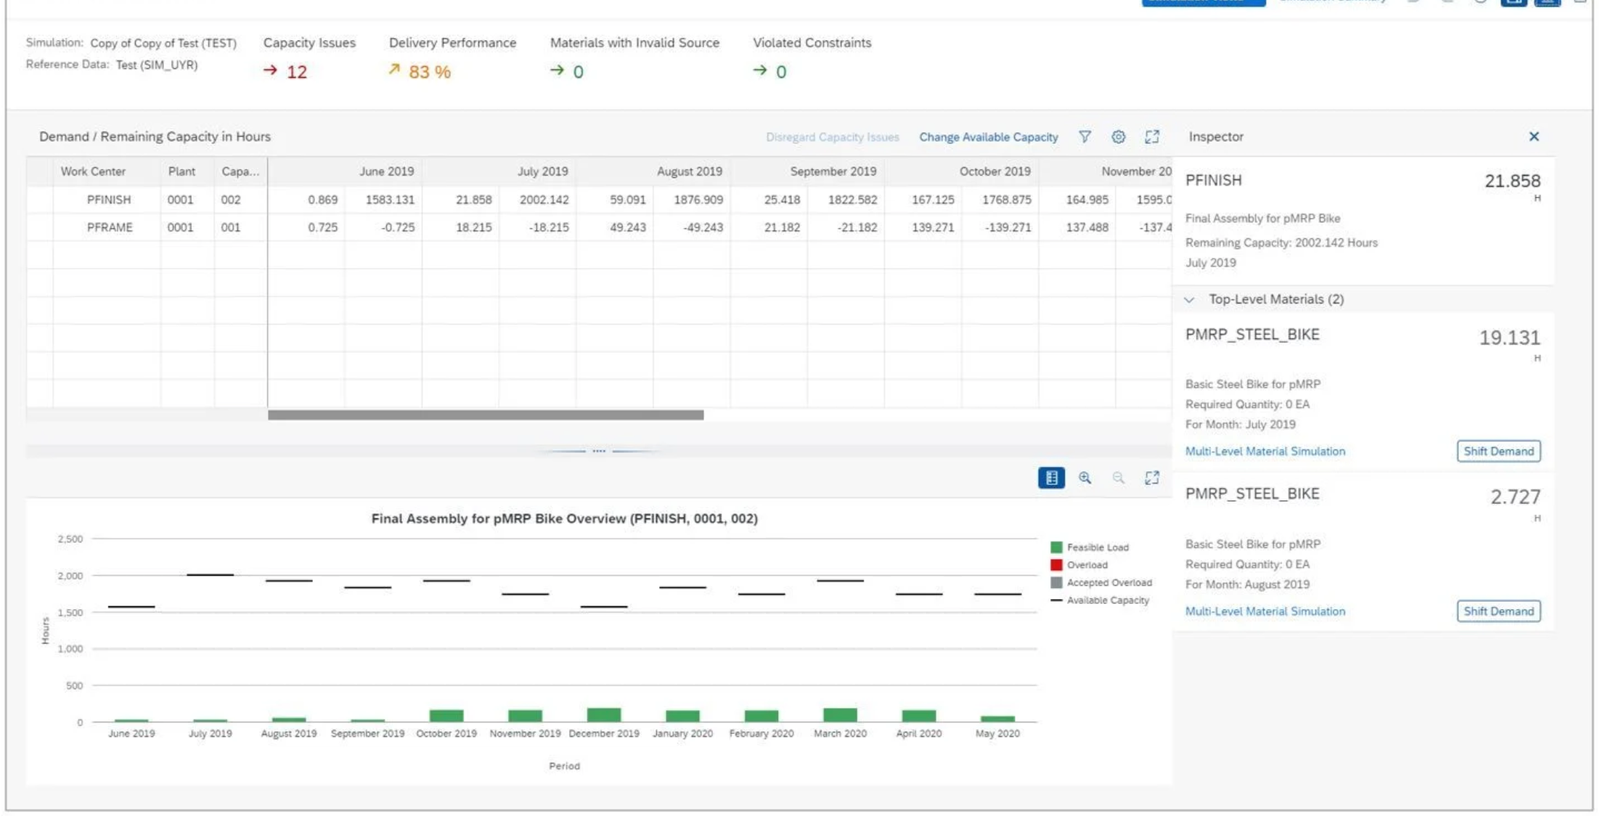Click PFRAME cell value 18.215
This screenshot has height=819, width=1600.
(474, 228)
